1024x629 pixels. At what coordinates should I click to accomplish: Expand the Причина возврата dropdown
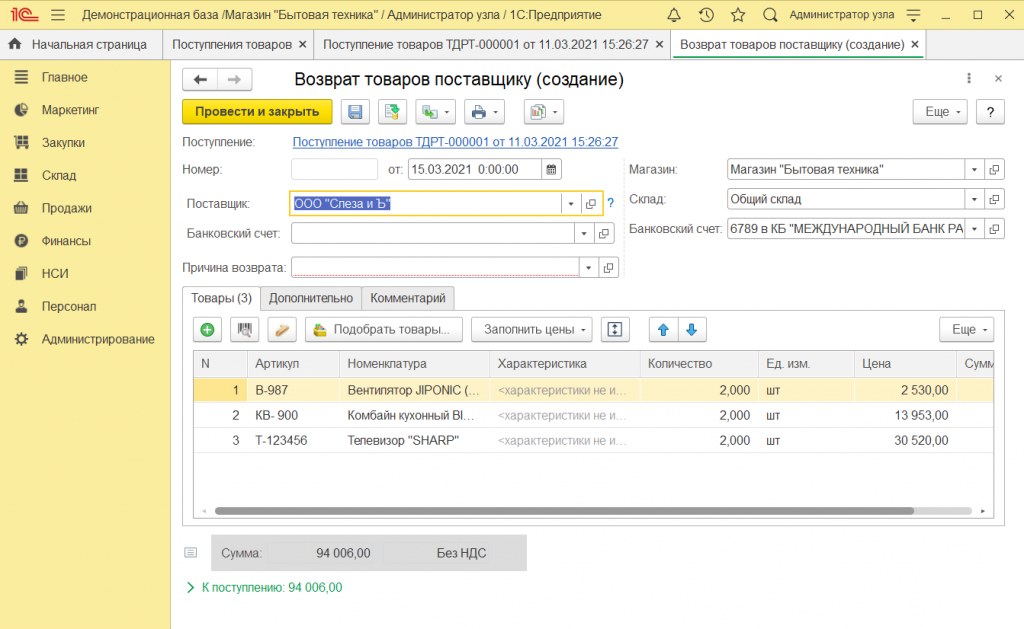pyautogui.click(x=587, y=268)
